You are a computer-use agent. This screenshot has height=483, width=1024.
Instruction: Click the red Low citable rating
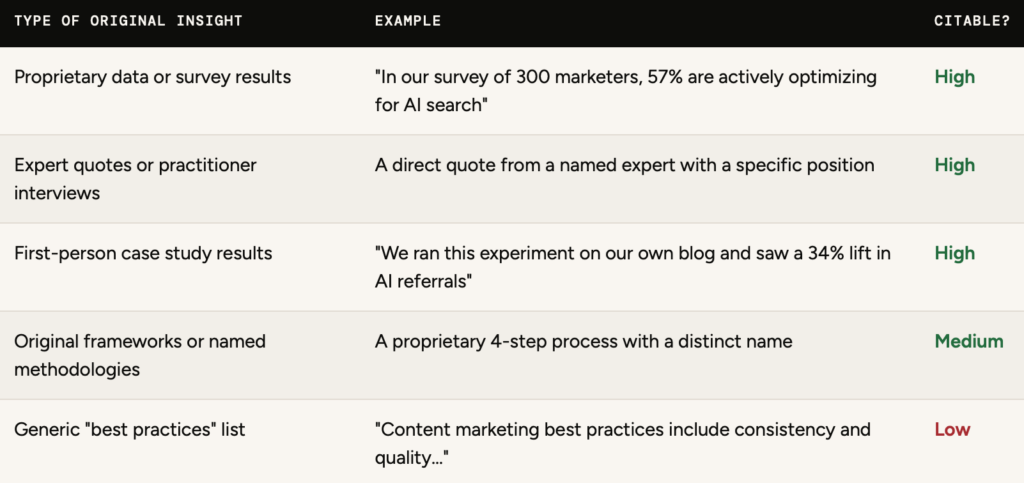click(x=952, y=429)
